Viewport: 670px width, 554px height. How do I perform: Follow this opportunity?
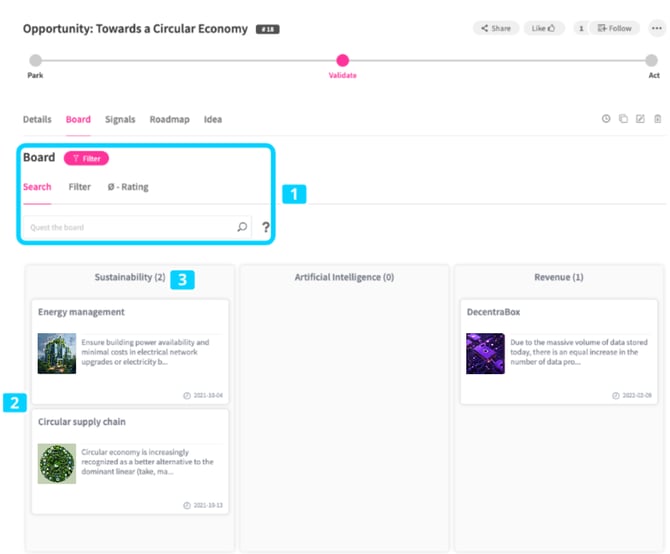pyautogui.click(x=614, y=28)
